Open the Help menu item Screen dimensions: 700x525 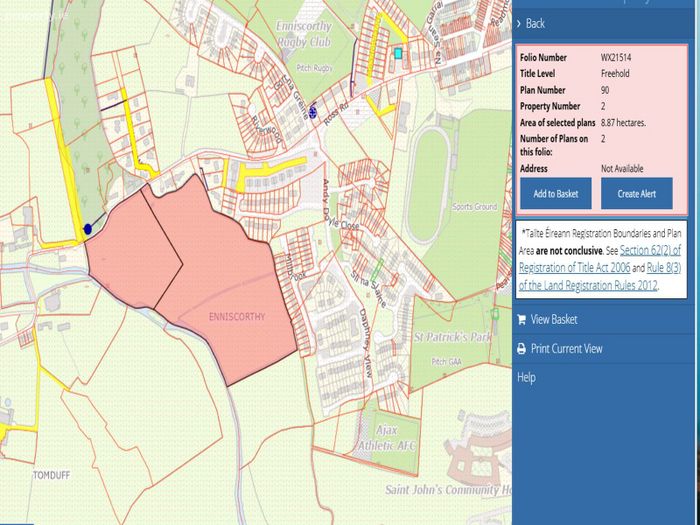[526, 377]
